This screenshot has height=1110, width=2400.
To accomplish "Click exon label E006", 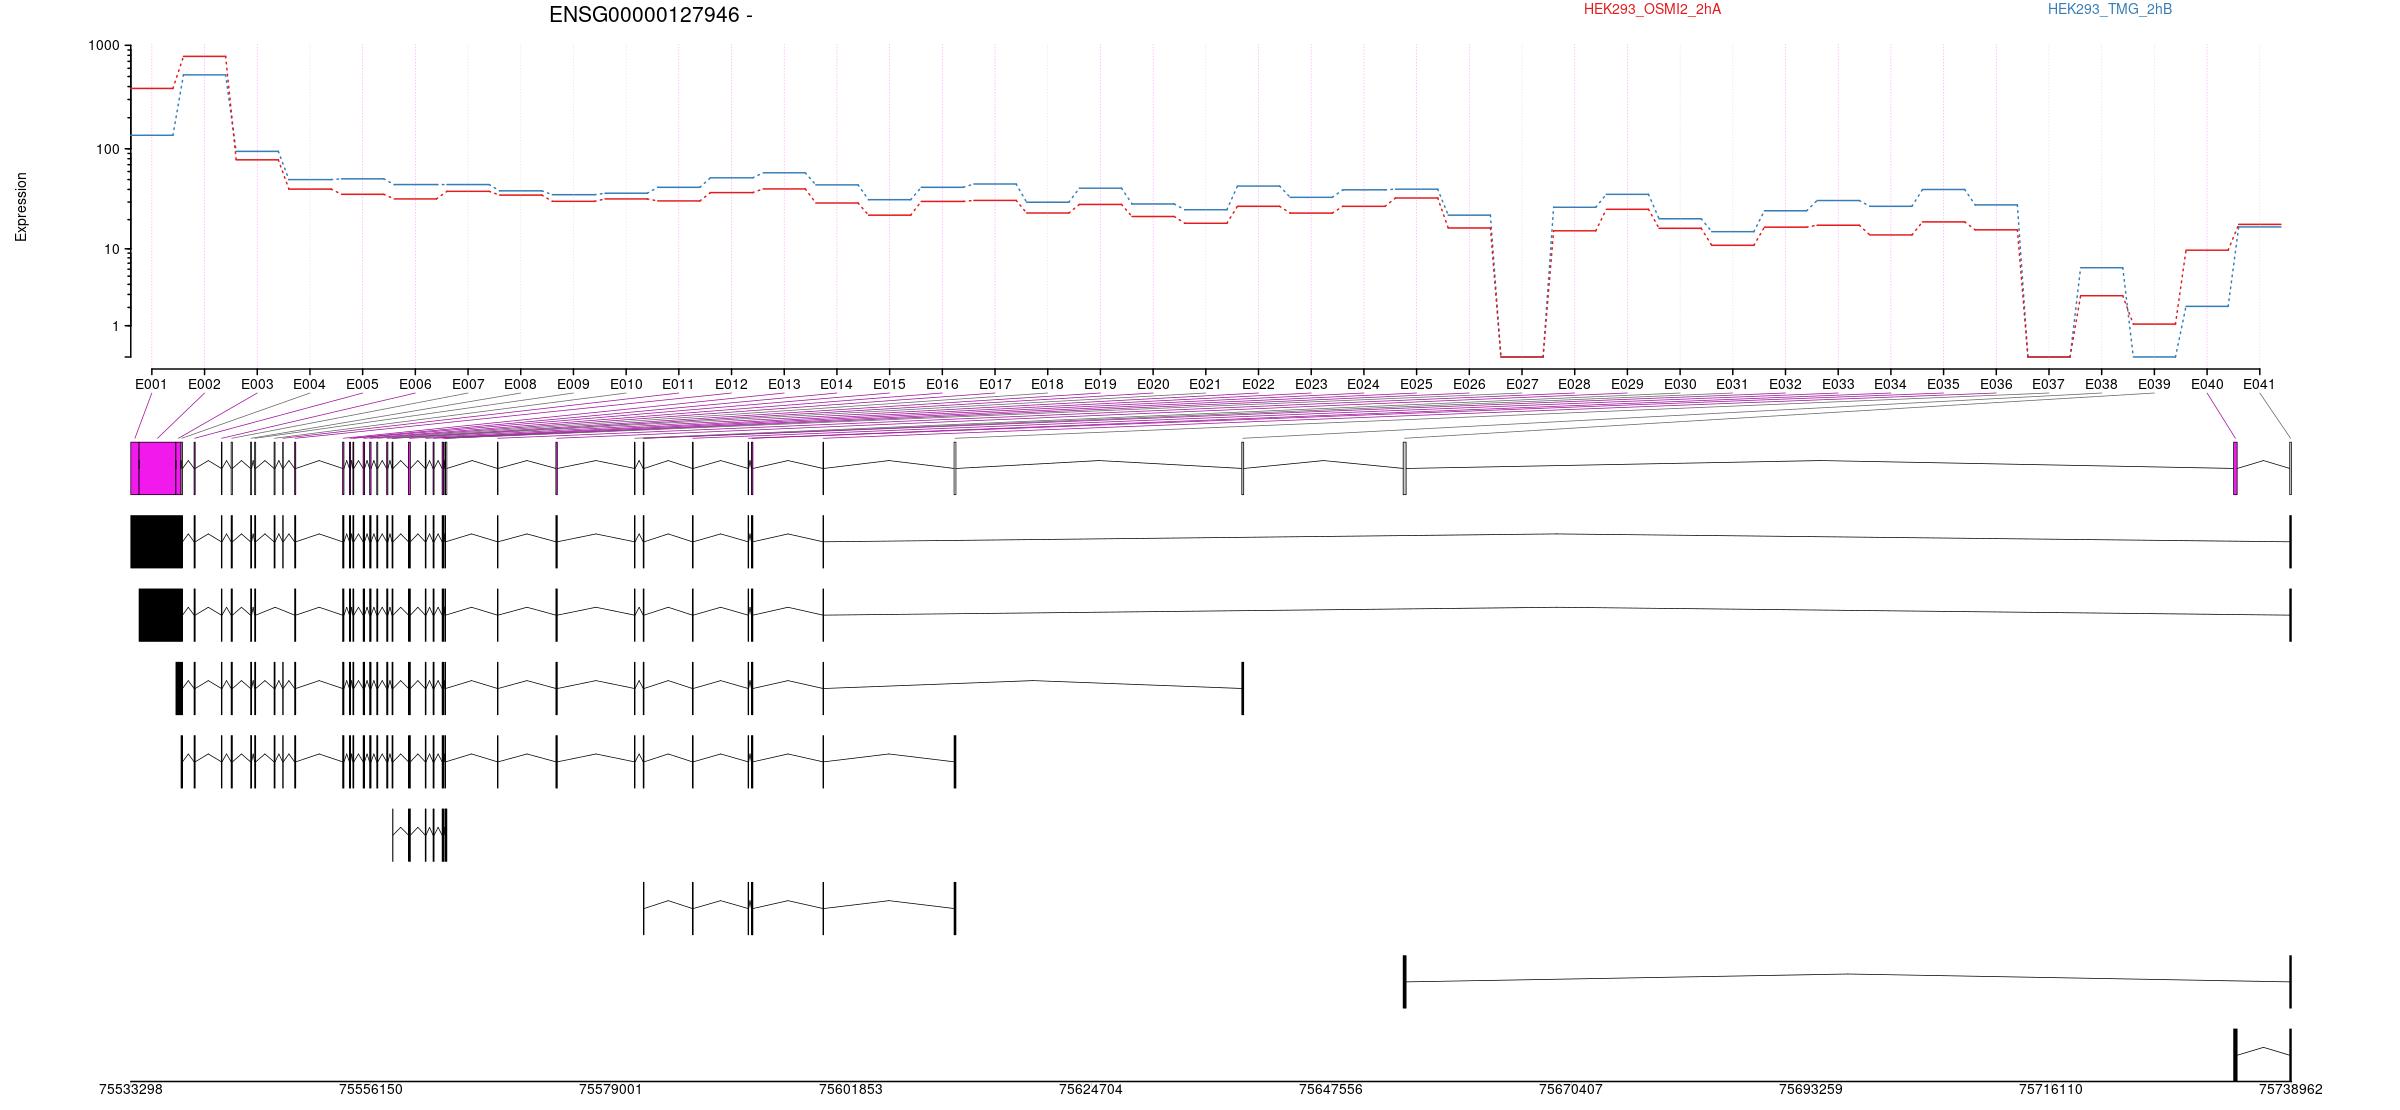I will pyautogui.click(x=415, y=384).
